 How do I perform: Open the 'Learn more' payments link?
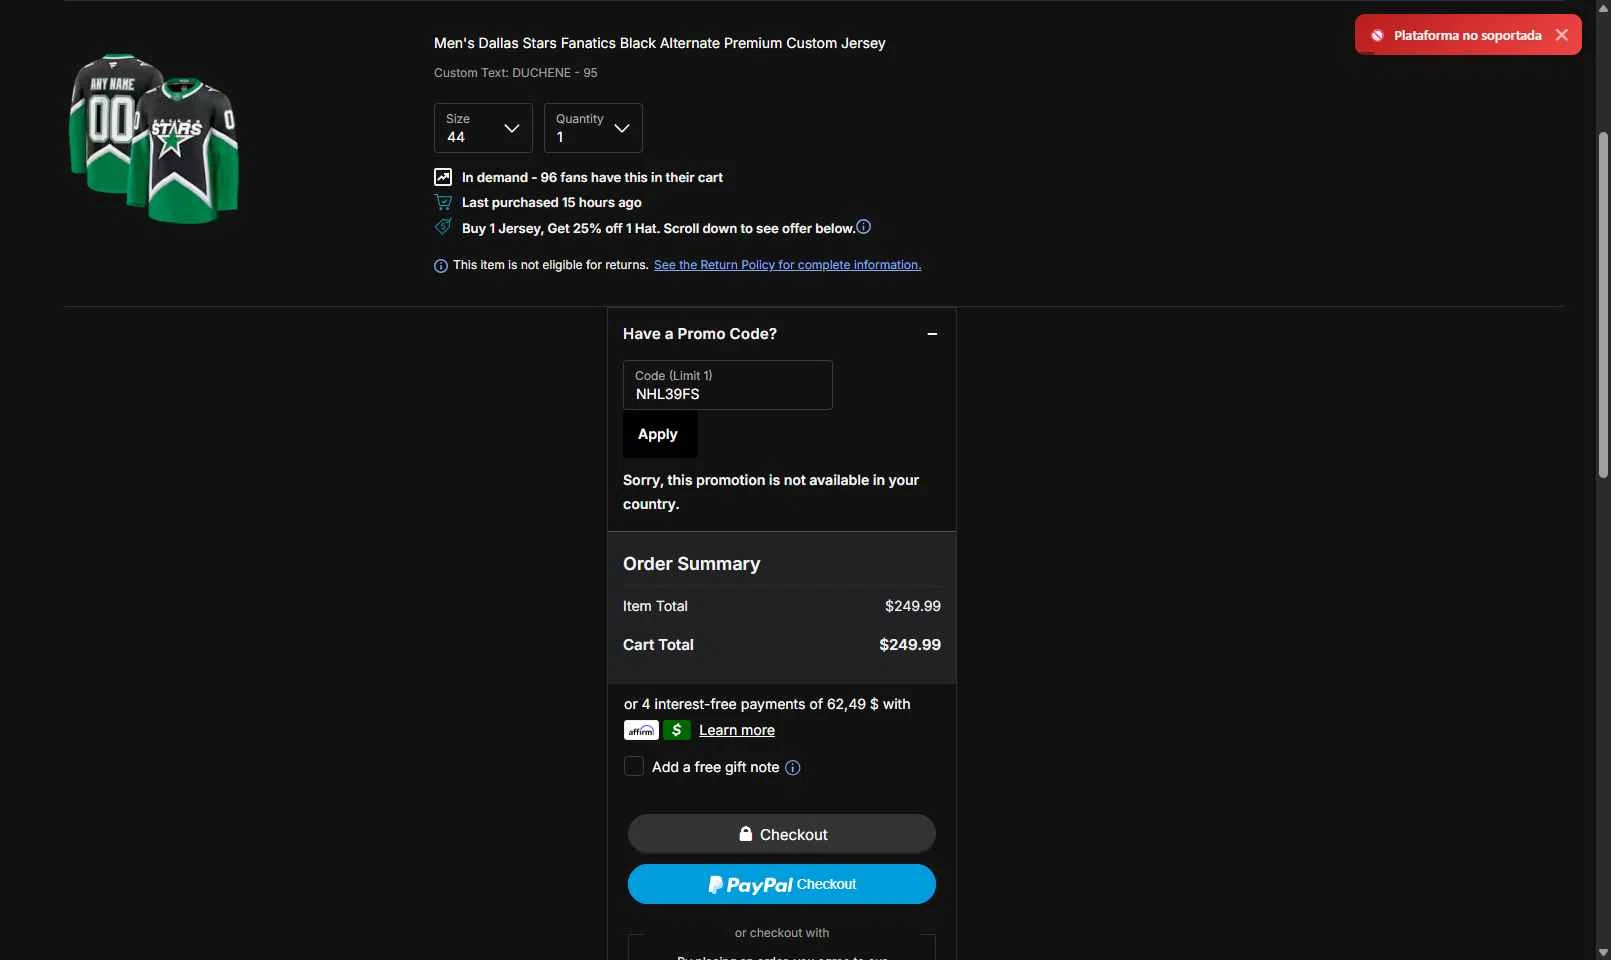(x=737, y=730)
